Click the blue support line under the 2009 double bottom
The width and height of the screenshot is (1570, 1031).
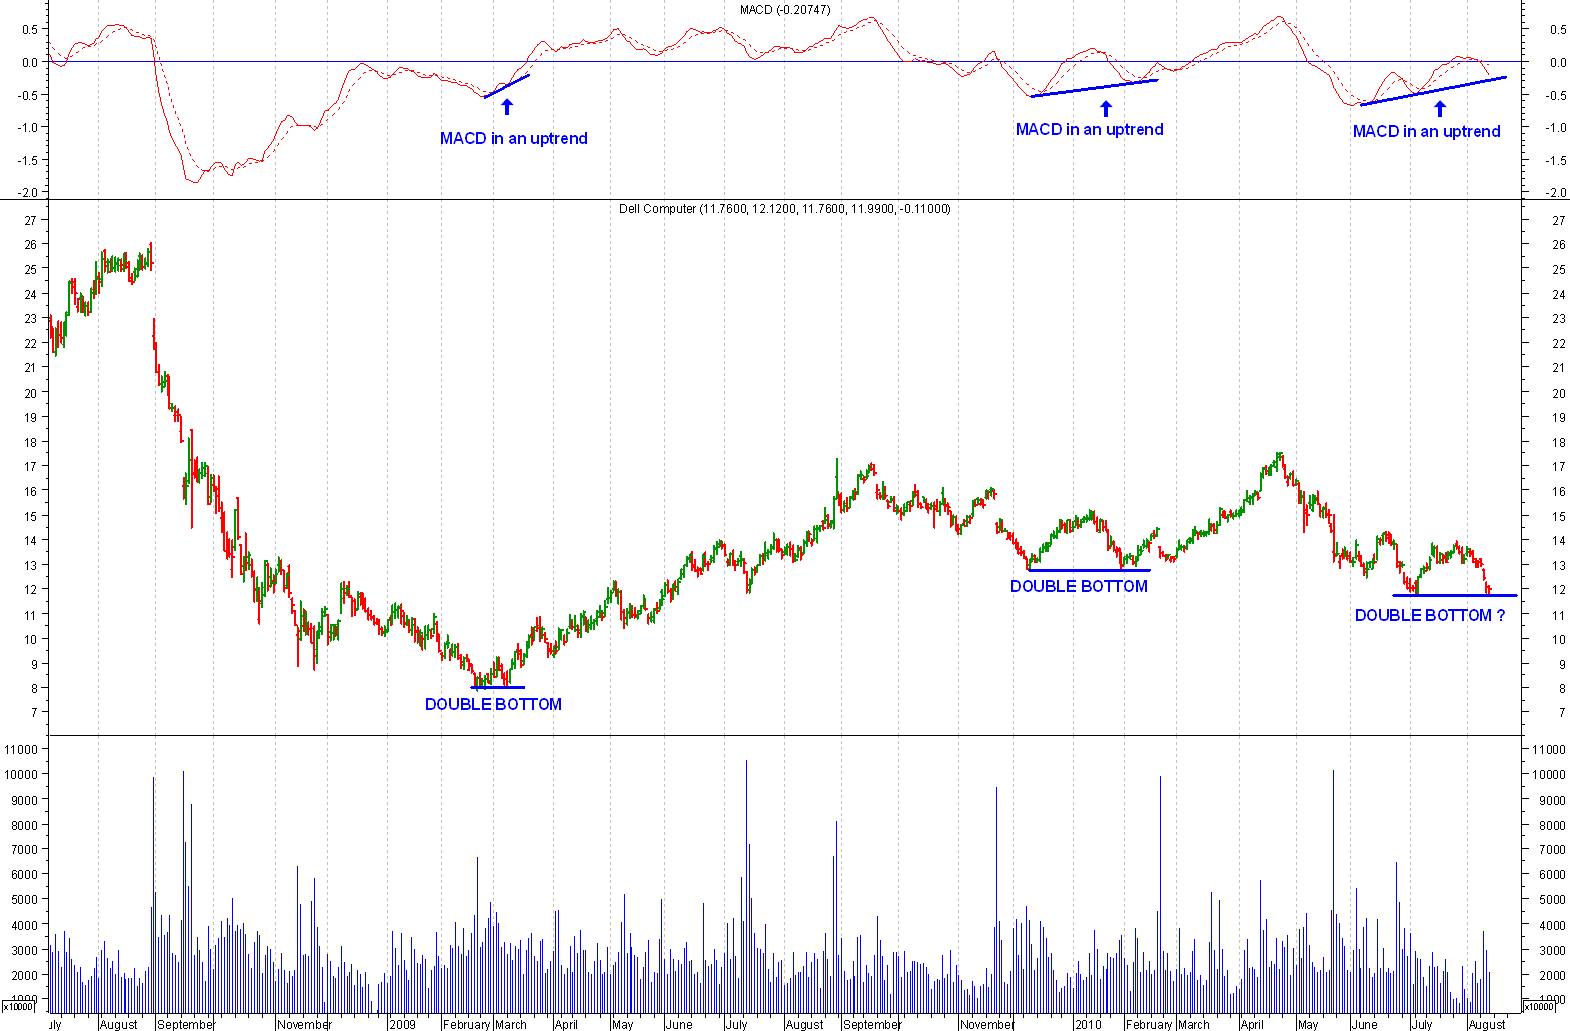click(x=498, y=687)
